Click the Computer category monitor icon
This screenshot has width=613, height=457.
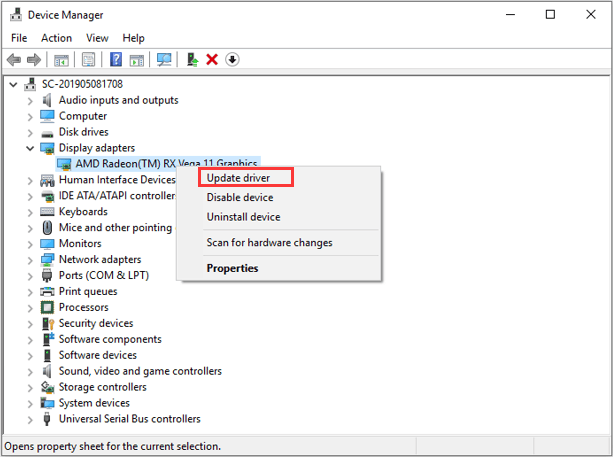47,116
